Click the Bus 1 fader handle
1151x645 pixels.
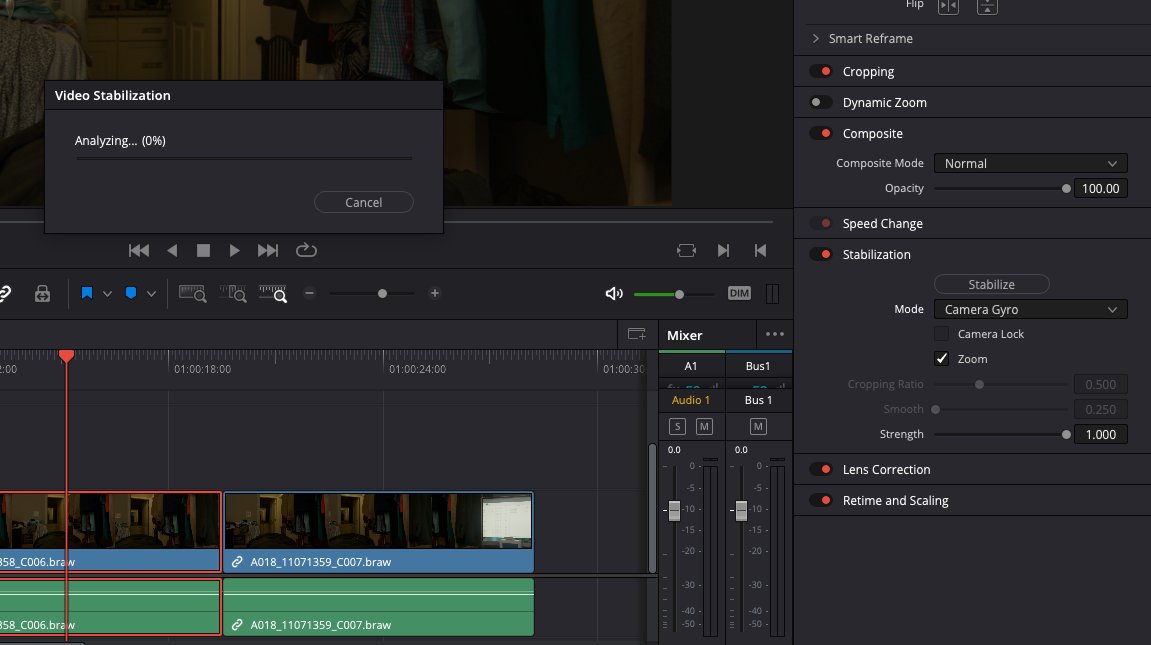[741, 511]
